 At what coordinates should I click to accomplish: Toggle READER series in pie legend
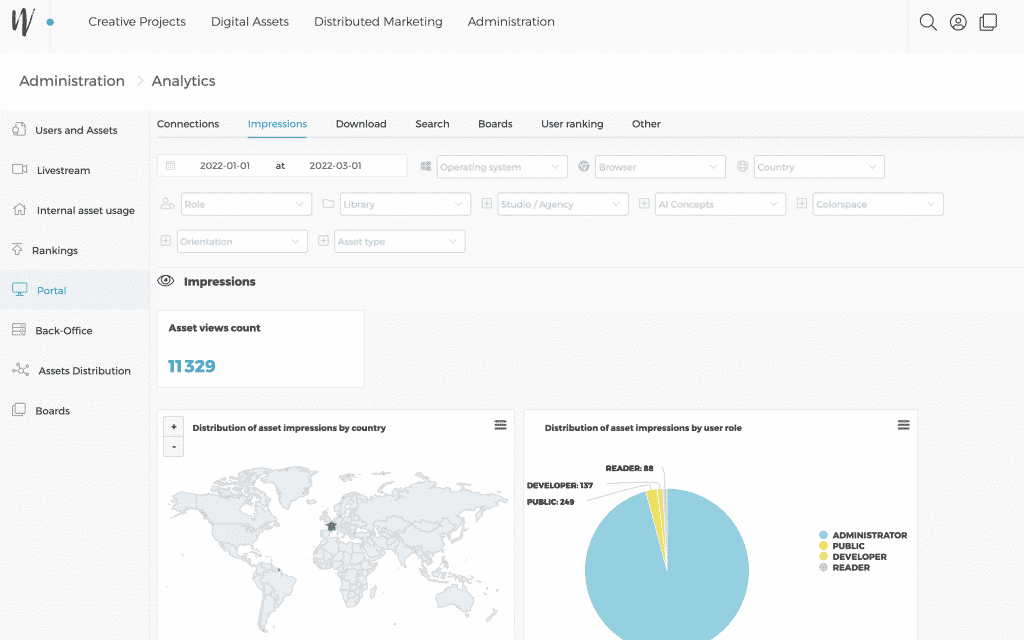coord(849,568)
